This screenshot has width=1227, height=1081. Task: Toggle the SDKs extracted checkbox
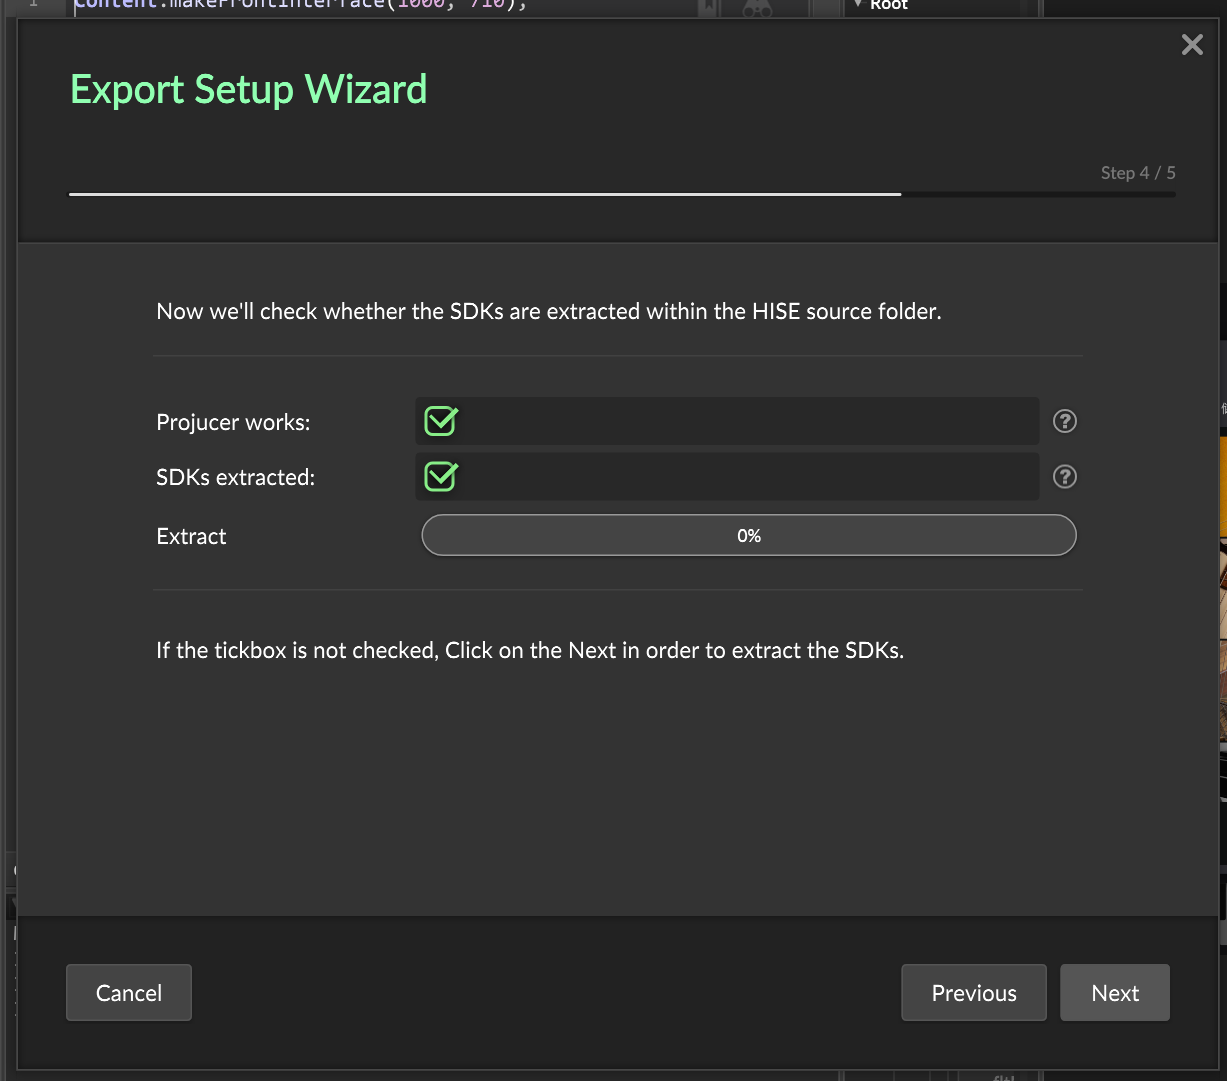coord(441,477)
